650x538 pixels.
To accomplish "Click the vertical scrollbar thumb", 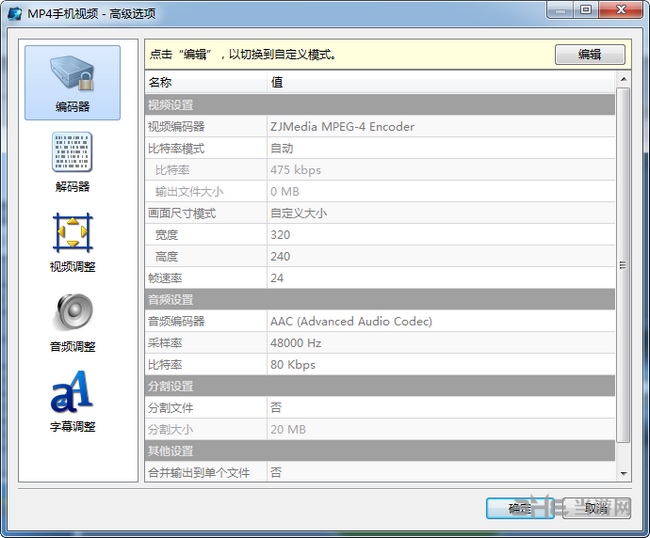I will (x=623, y=265).
